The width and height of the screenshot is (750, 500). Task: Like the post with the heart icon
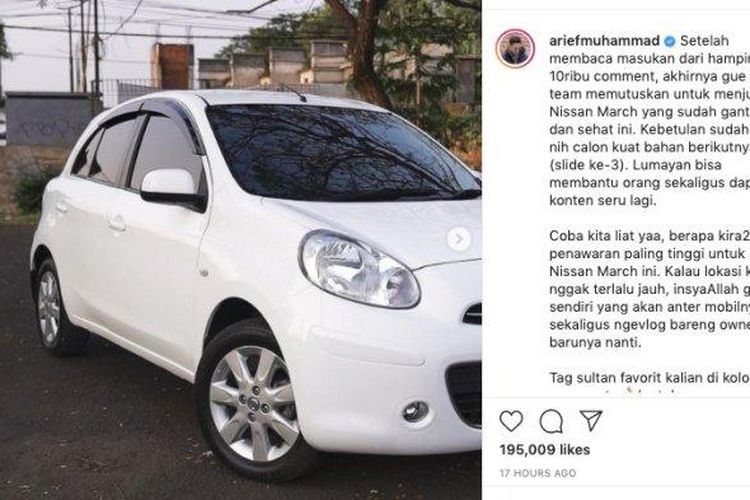tap(511, 421)
